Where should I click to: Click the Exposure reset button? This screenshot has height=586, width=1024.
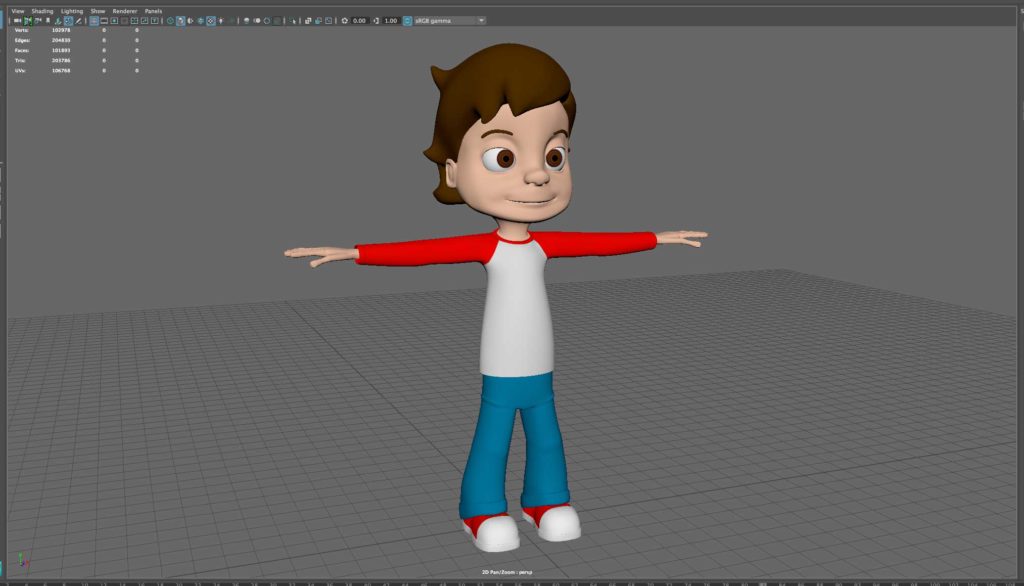click(x=344, y=20)
